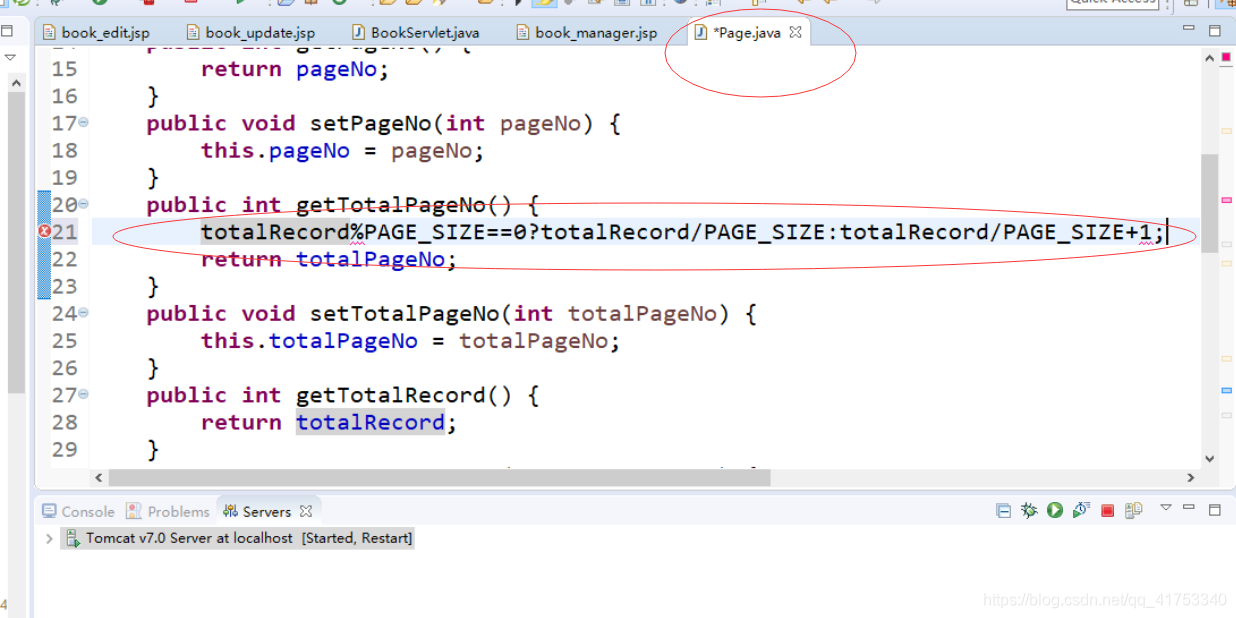Image resolution: width=1236 pixels, height=618 pixels.
Task: Click line number 15 in the gutter
Action: point(65,69)
